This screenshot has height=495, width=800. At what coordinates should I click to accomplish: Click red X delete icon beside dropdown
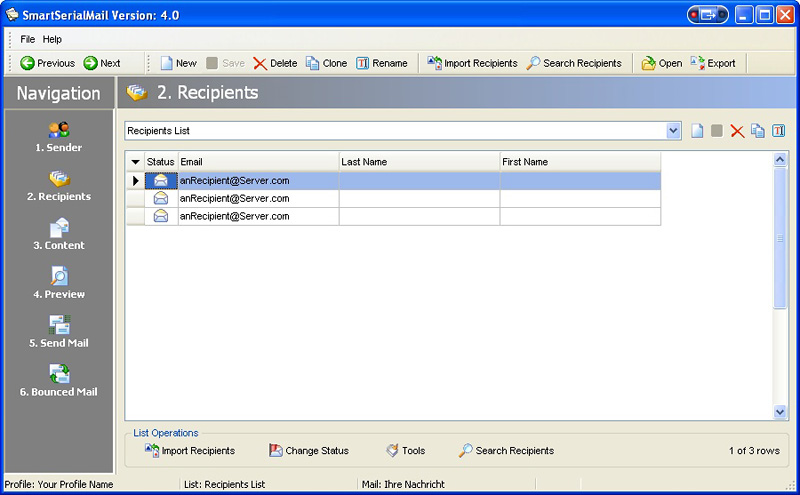pos(737,131)
